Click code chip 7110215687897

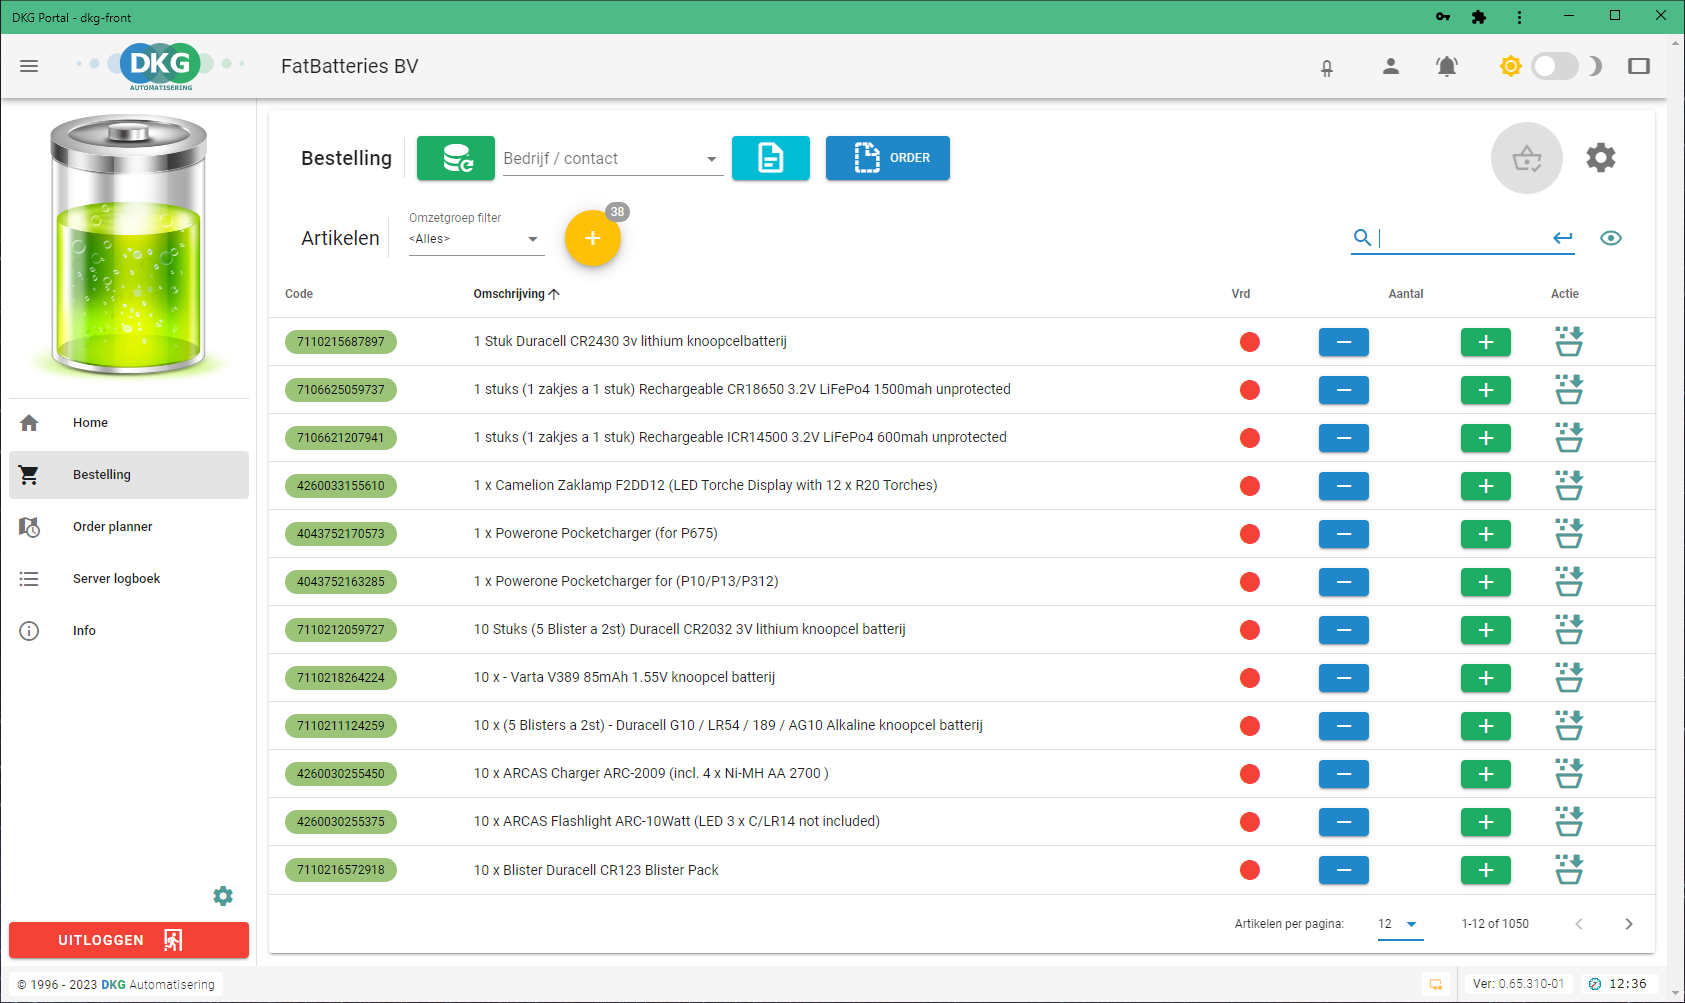pyautogui.click(x=341, y=342)
